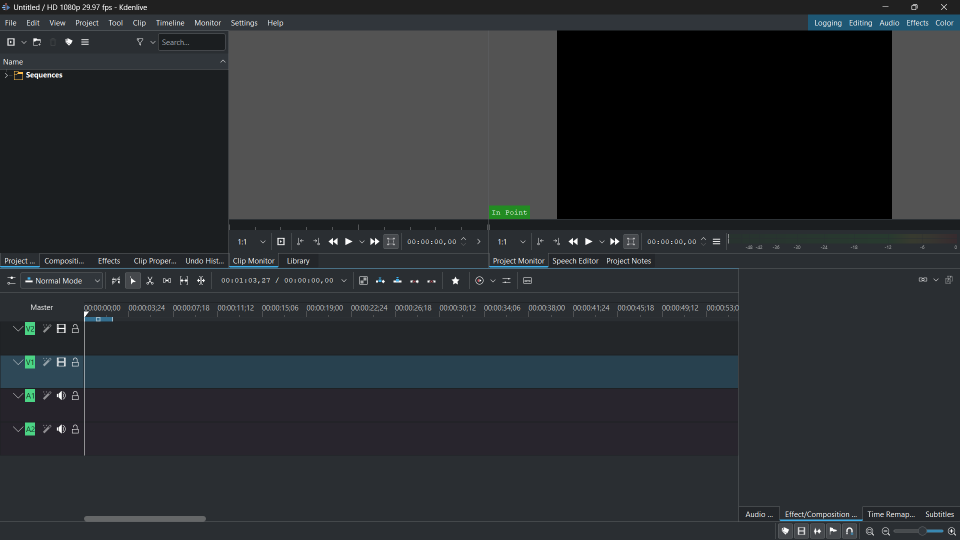This screenshot has height=540, width=960.
Task: Select the Razor (scissors) tool
Action: tap(150, 280)
